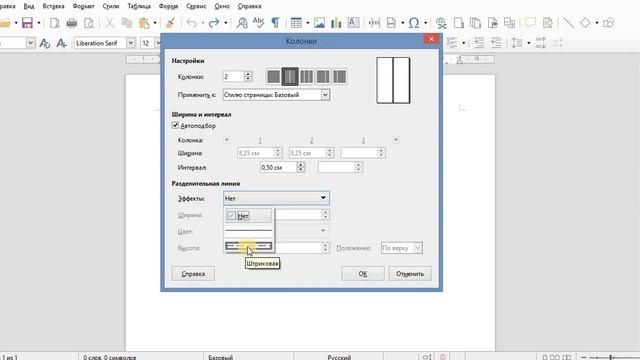Open the Формат menu
640x360 pixels.
(83, 6)
